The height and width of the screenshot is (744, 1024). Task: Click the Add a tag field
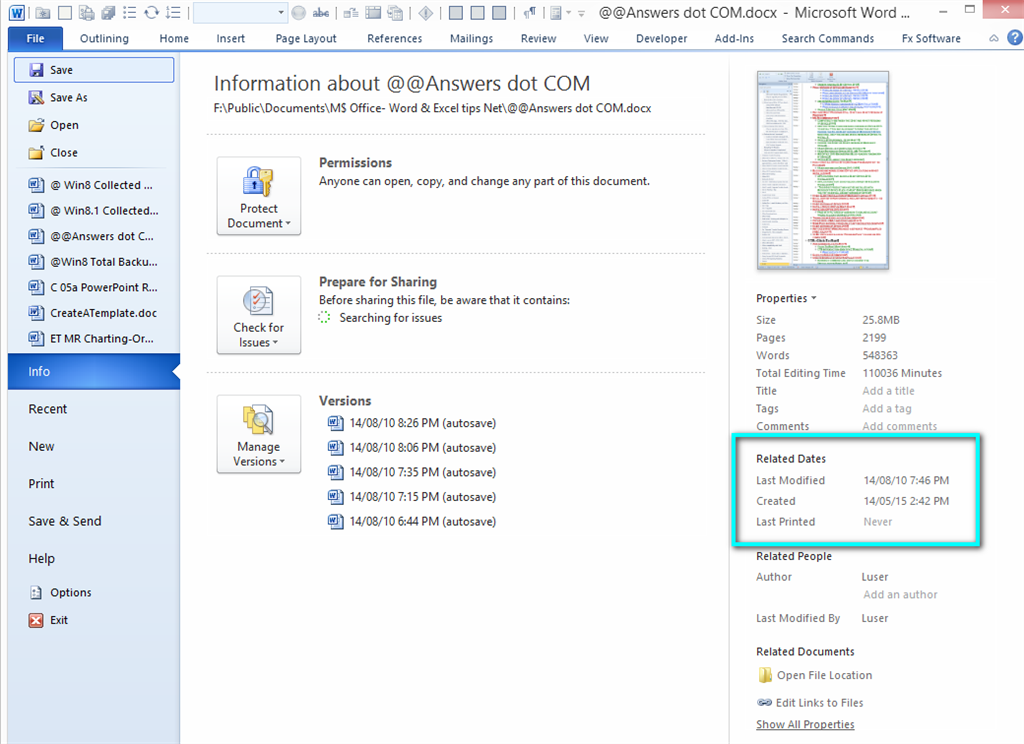point(887,408)
